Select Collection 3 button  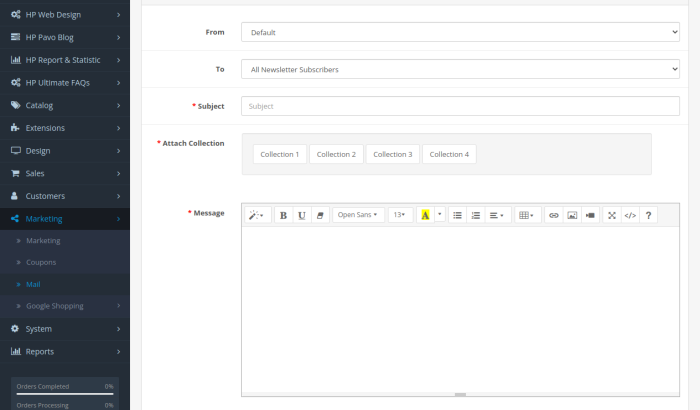click(393, 154)
